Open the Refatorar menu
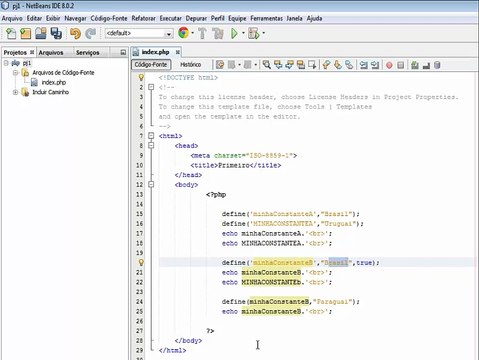The image size is (479, 360). click(x=143, y=18)
